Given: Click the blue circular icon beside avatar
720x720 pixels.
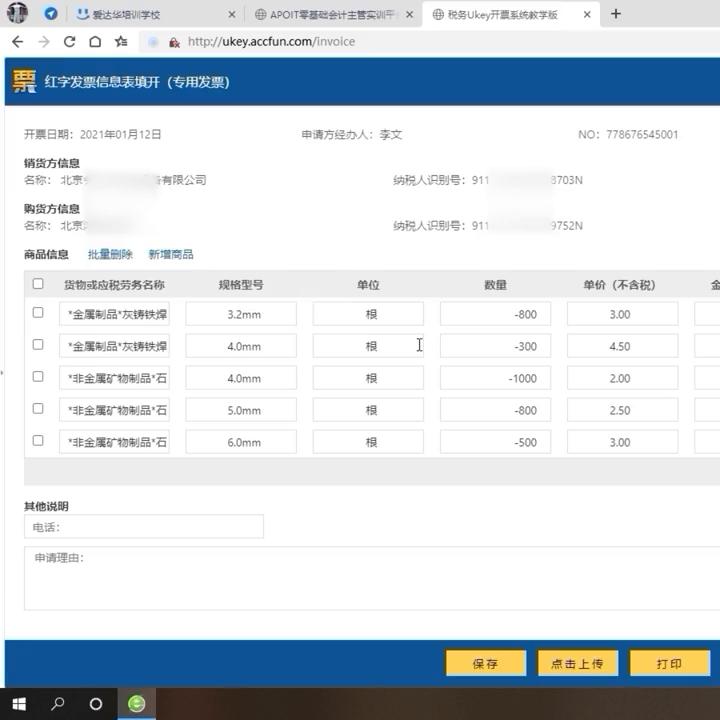Looking at the screenshot, I should 51,14.
